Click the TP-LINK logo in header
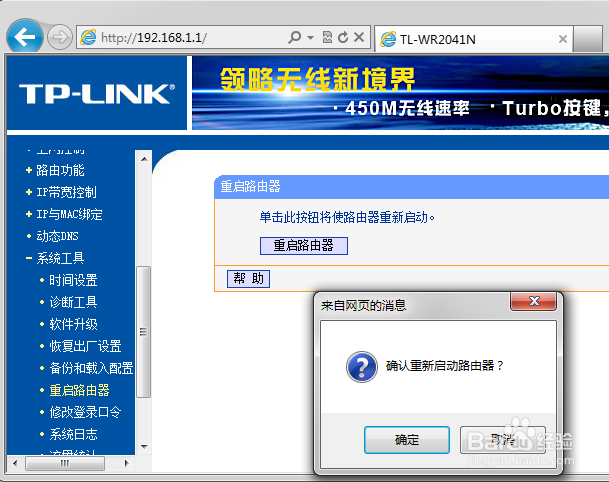Image resolution: width=609 pixels, height=482 pixels. (96, 94)
